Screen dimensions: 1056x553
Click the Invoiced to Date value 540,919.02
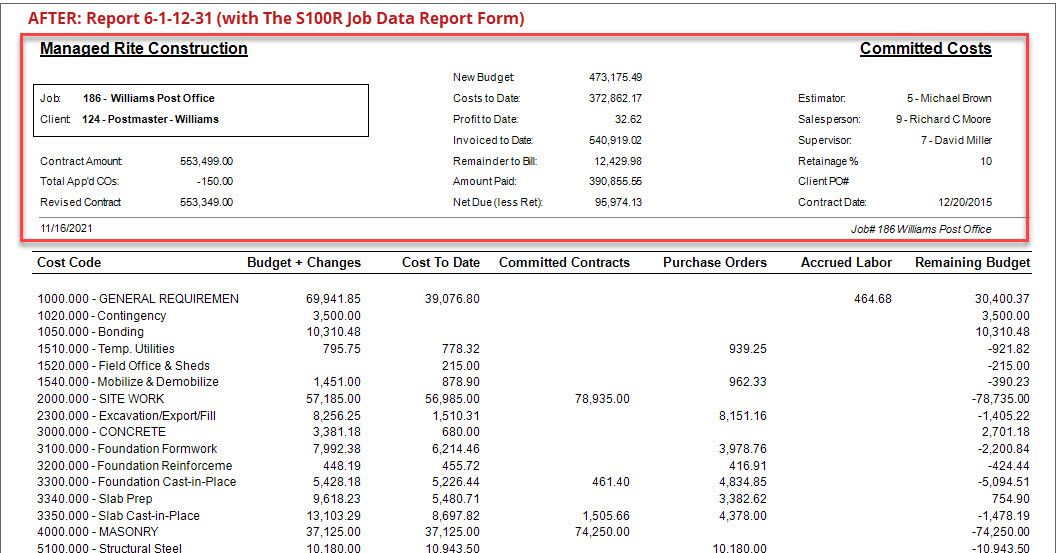click(616, 140)
